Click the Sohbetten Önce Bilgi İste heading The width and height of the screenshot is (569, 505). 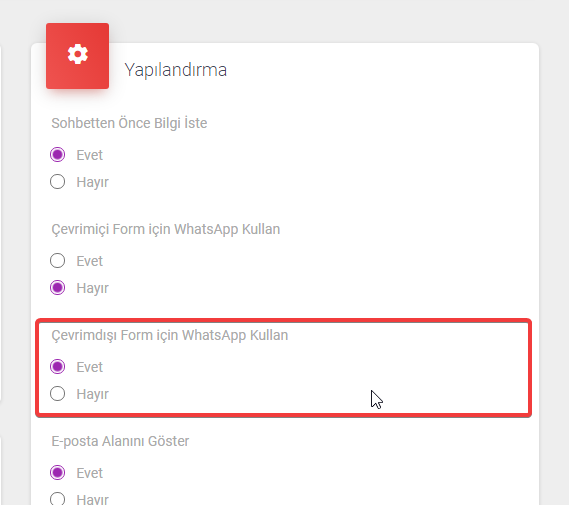coord(129,123)
